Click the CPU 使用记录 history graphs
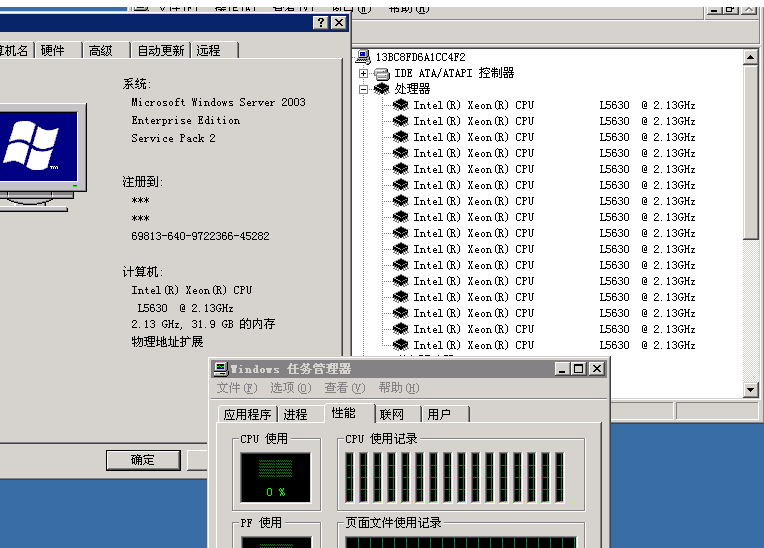The height and width of the screenshot is (548, 764). [x=455, y=477]
